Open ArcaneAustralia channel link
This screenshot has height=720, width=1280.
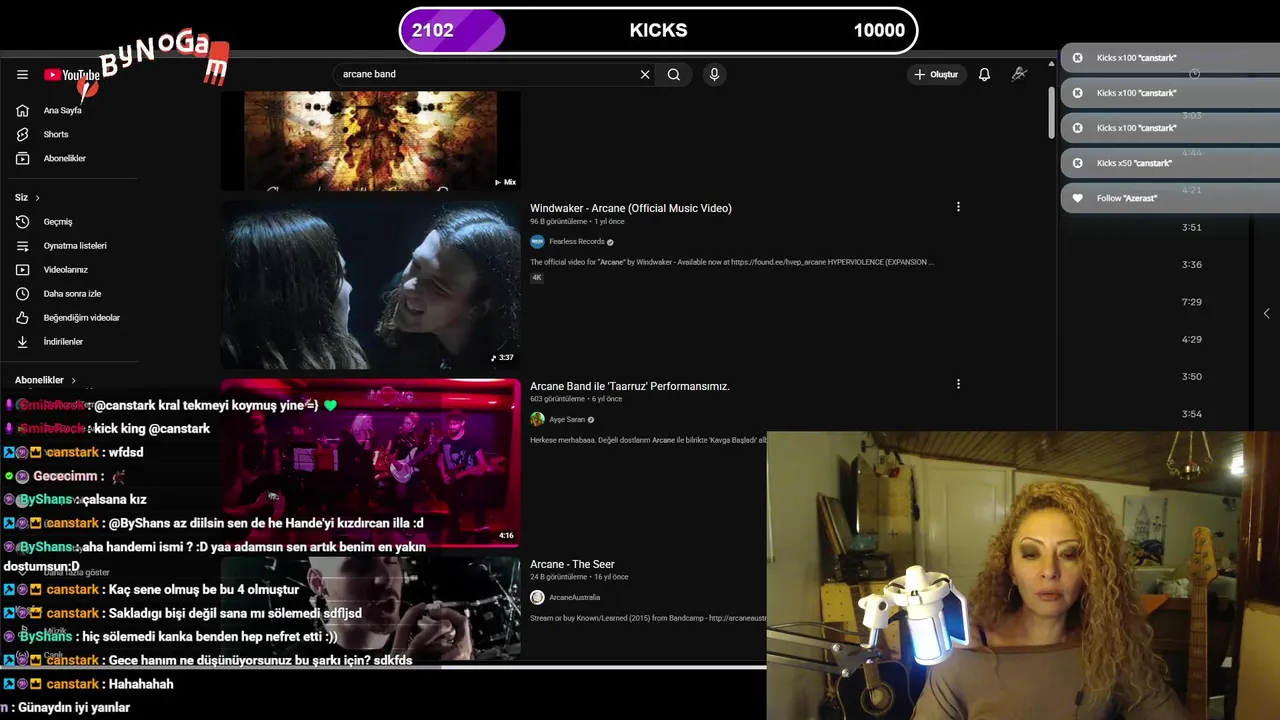[575, 597]
